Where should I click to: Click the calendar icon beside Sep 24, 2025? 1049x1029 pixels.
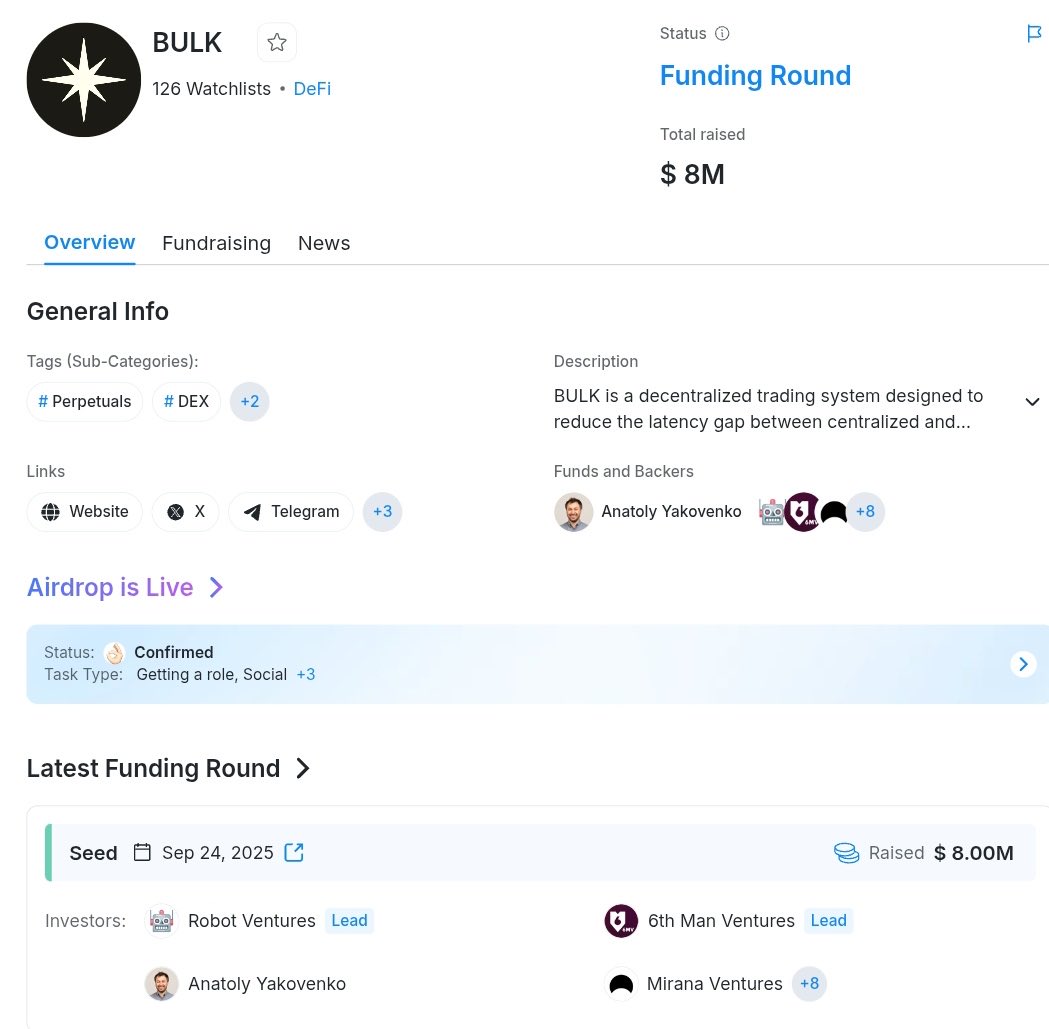pyautogui.click(x=142, y=852)
